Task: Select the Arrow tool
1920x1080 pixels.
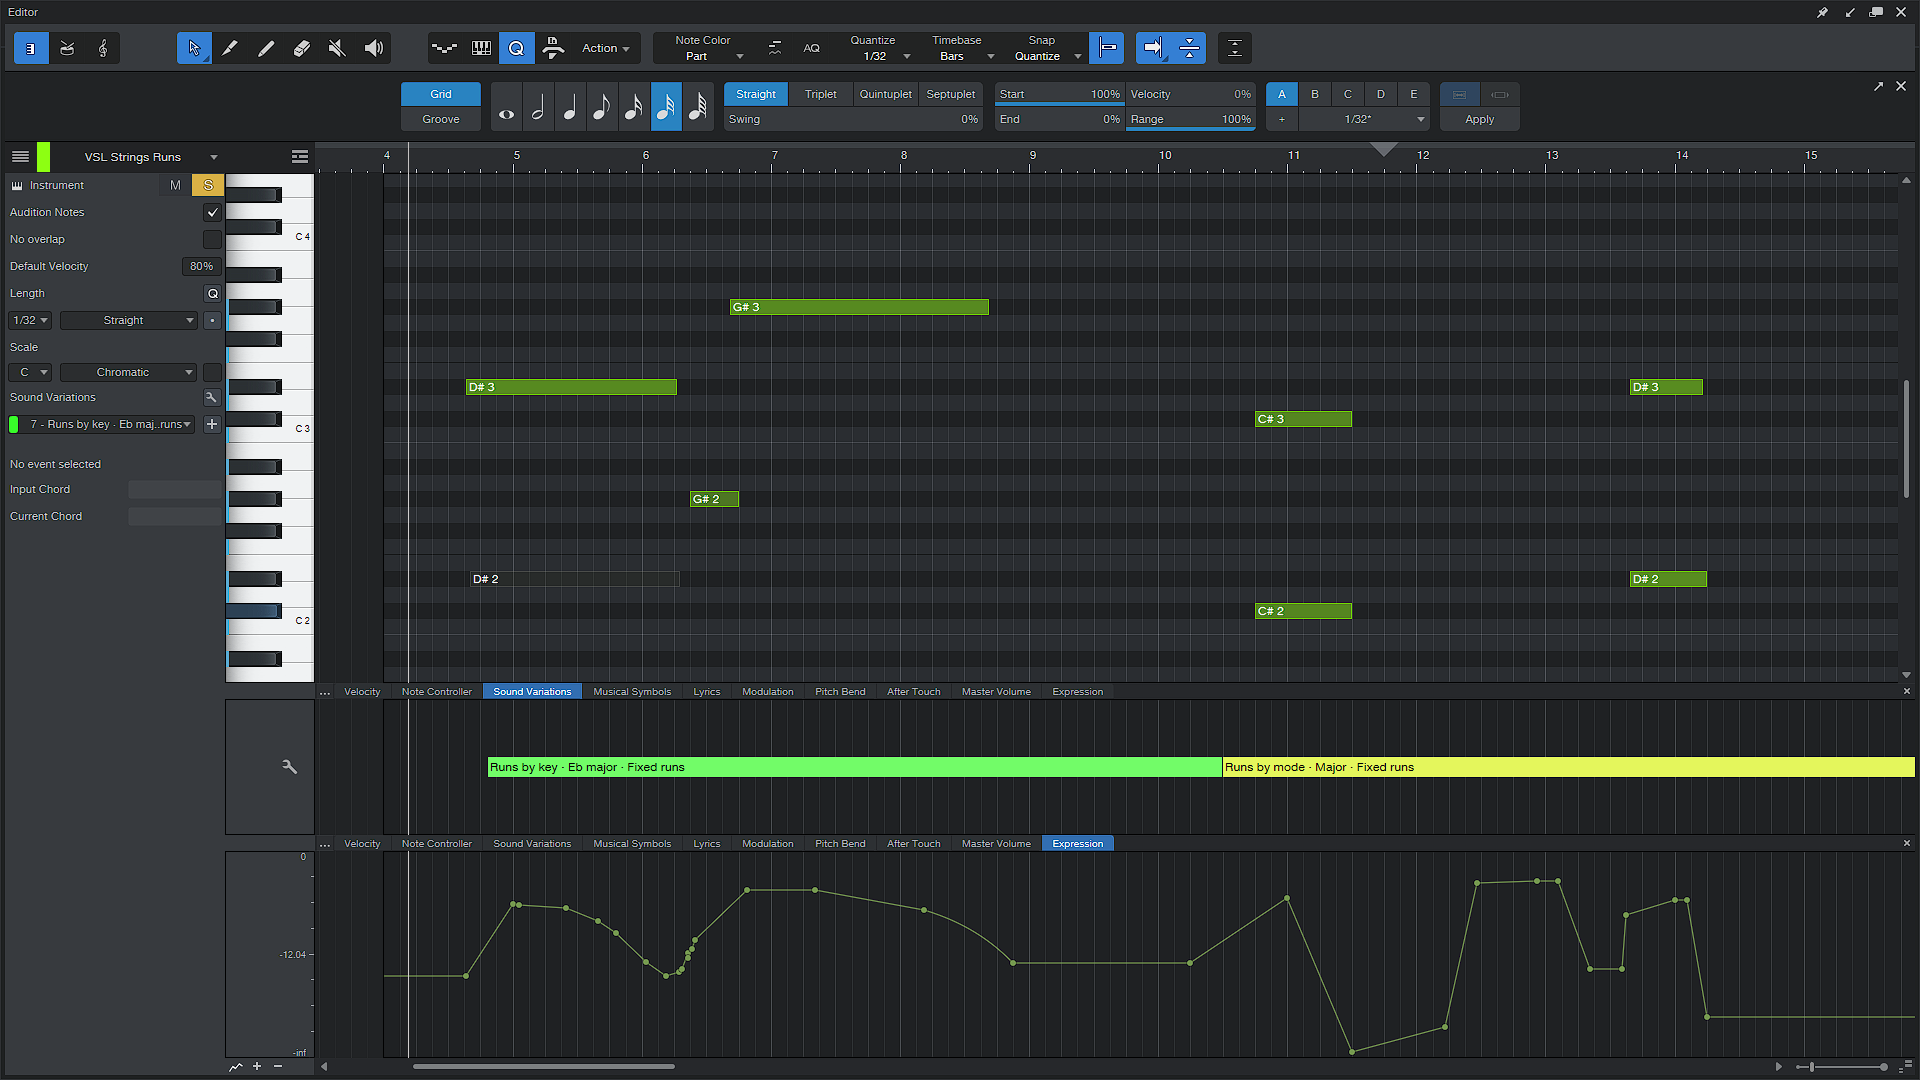Action: pyautogui.click(x=194, y=48)
